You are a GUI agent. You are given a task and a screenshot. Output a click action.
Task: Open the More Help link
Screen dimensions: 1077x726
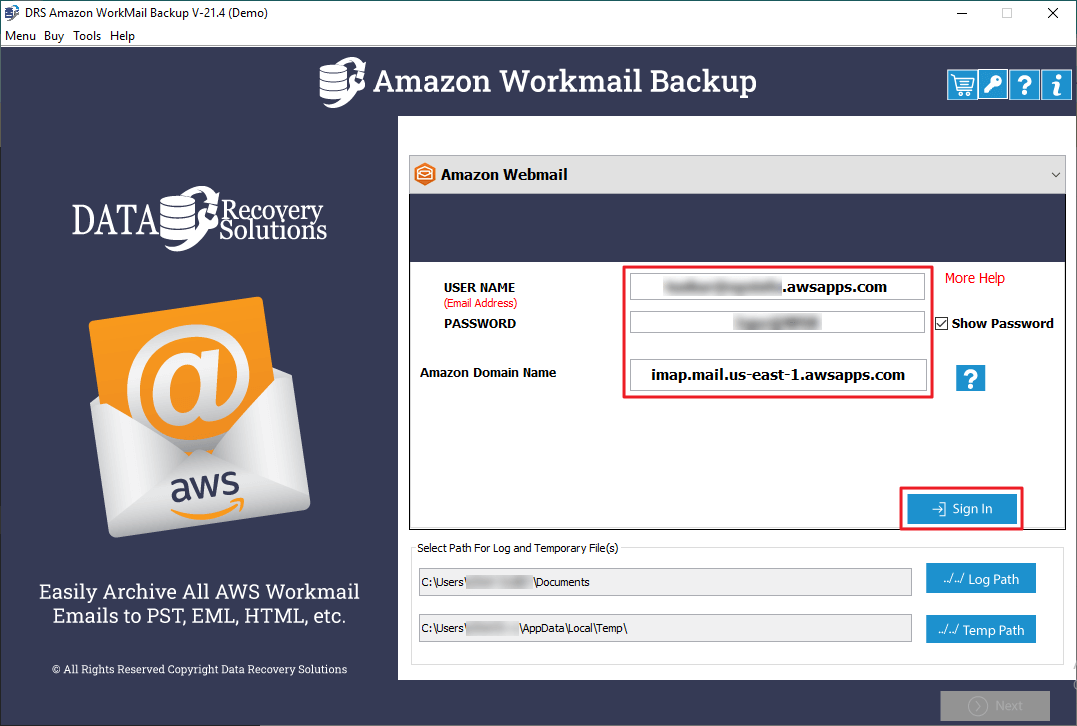974,278
